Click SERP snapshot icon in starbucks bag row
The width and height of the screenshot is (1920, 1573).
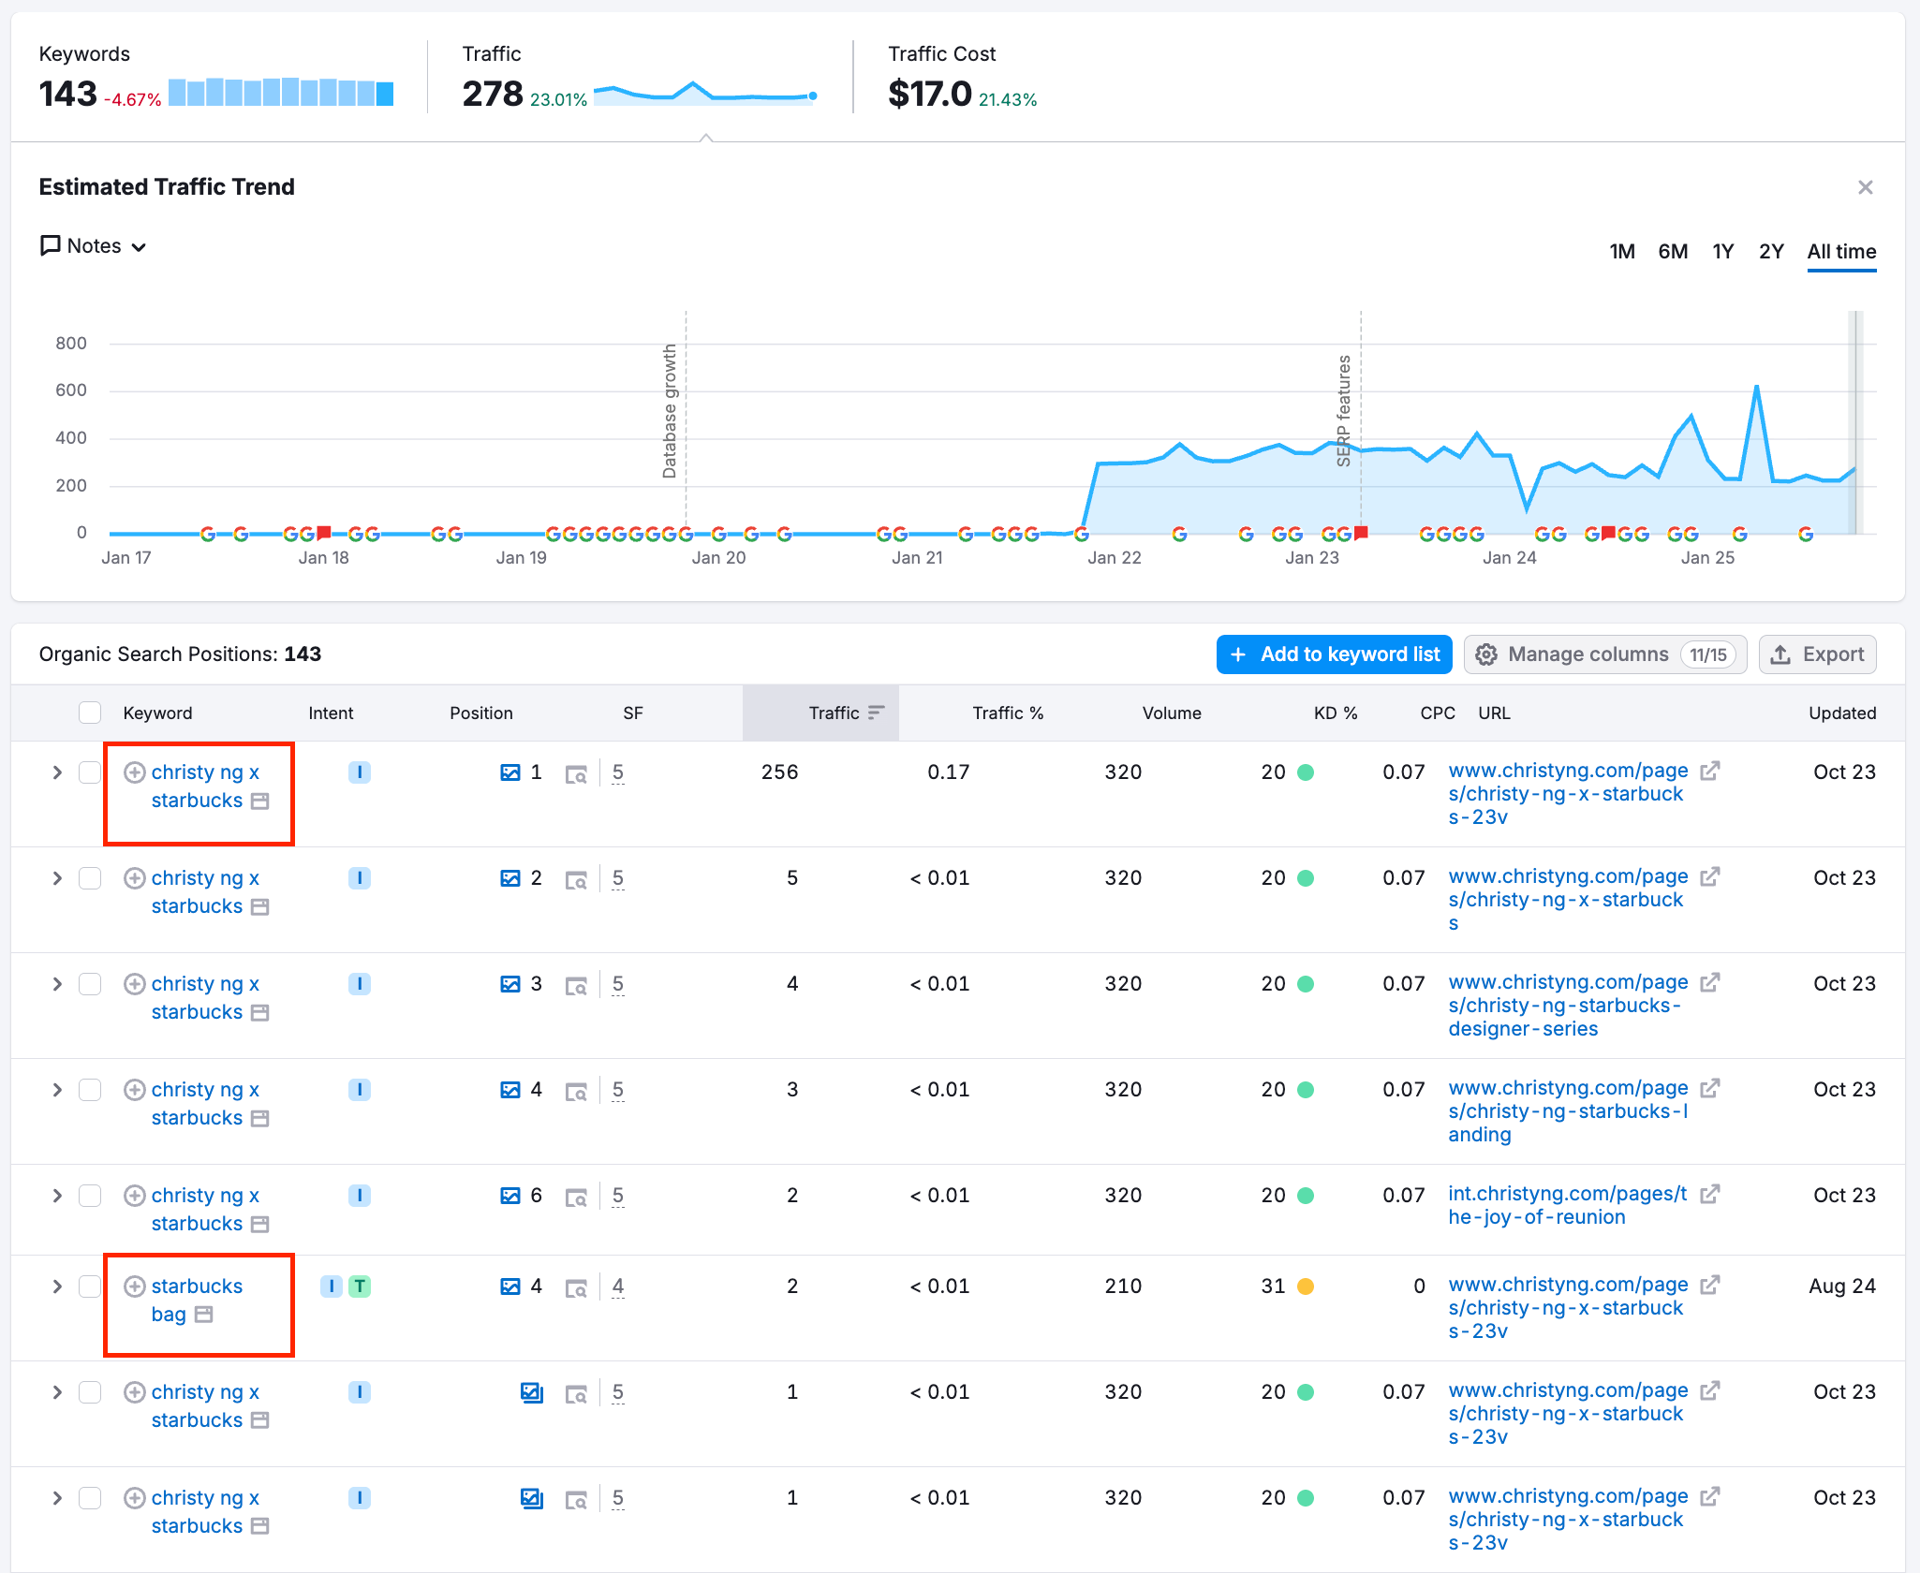pyautogui.click(x=576, y=1288)
